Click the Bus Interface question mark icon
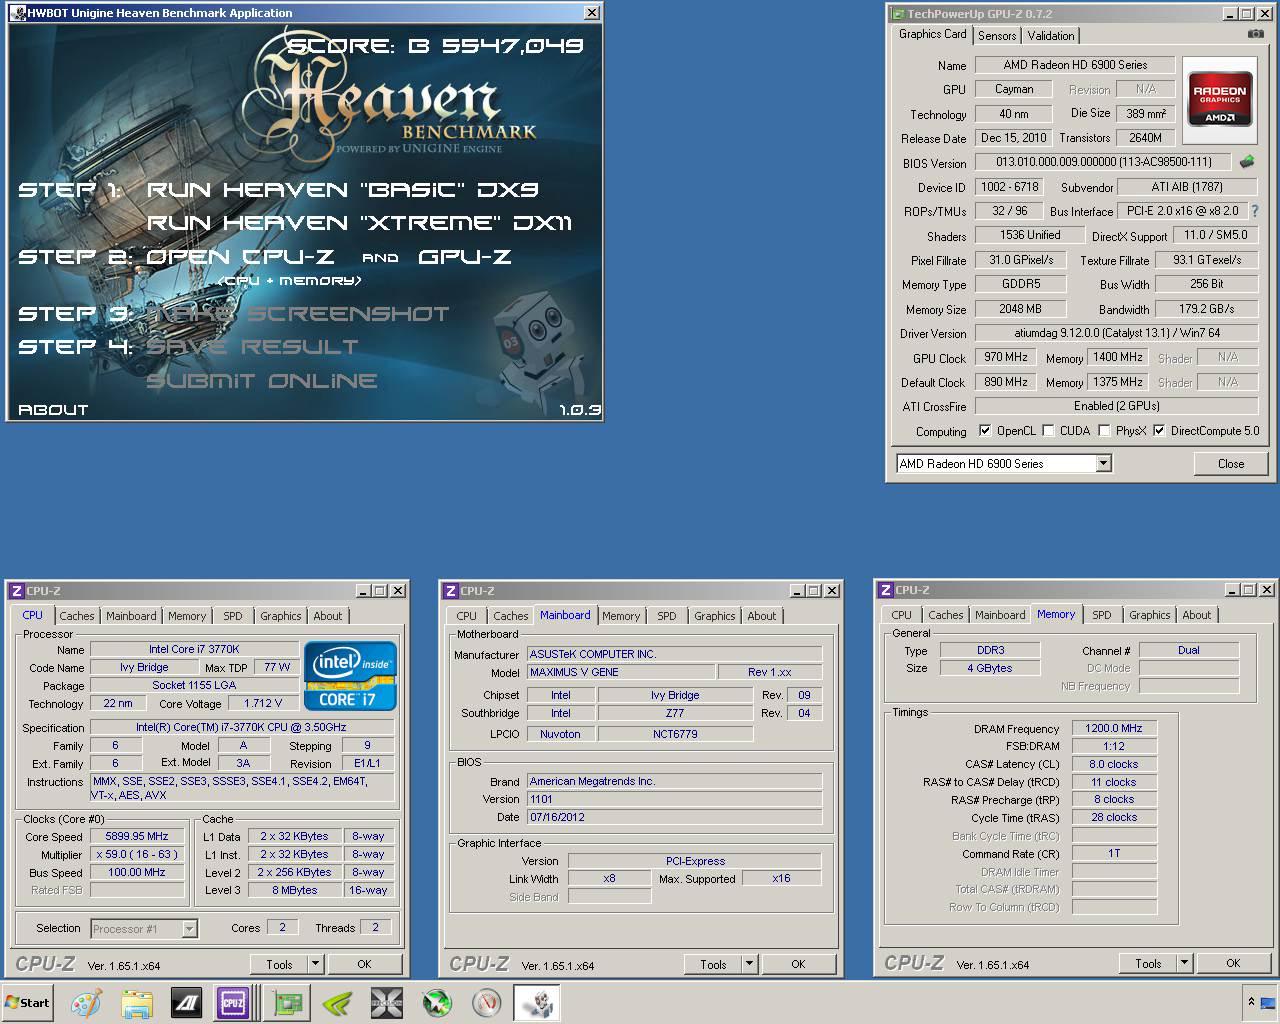This screenshot has height=1024, width=1280. click(1255, 212)
